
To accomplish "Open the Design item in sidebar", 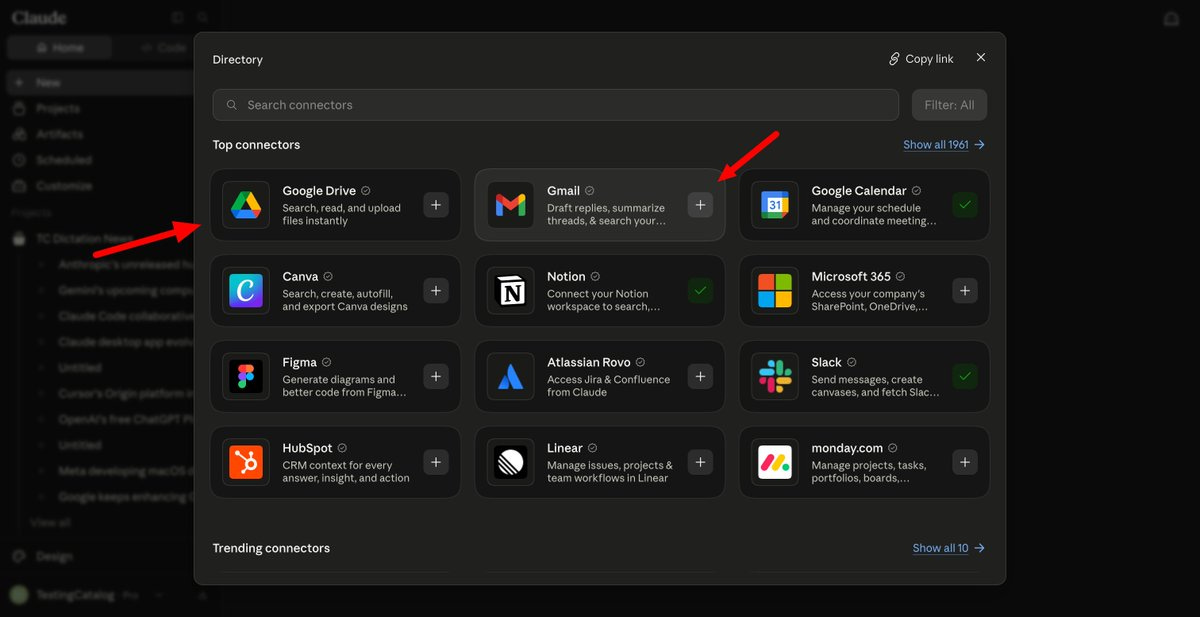I will 54,556.
